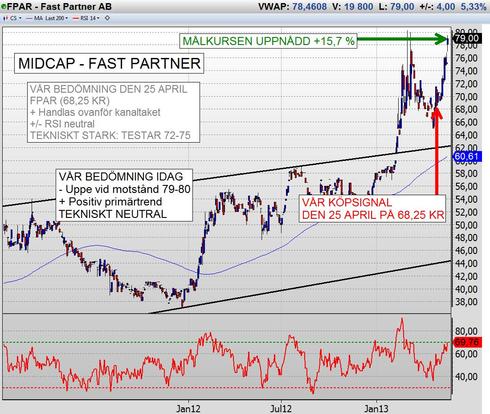Click the + Positiv primärtrend line
Viewport: 490px width, 414px height.
(x=110, y=202)
